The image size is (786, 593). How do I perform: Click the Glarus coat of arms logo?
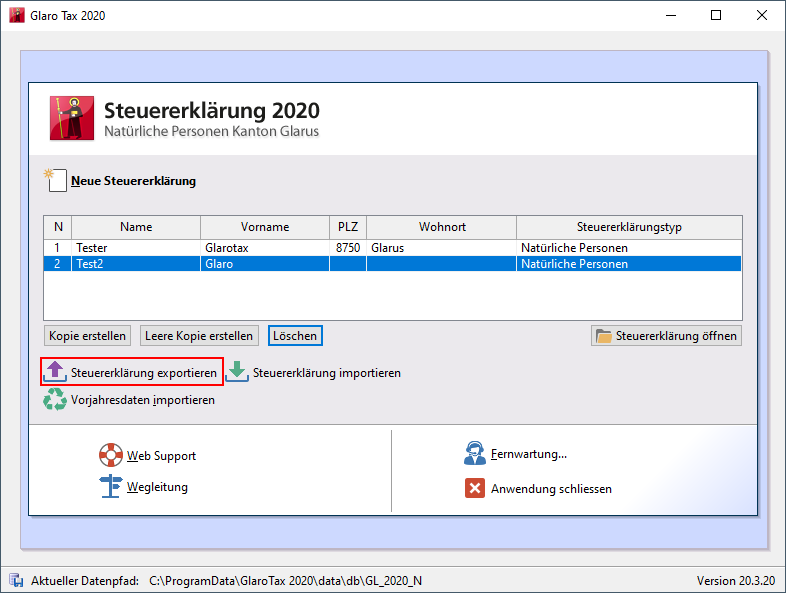pos(72,118)
